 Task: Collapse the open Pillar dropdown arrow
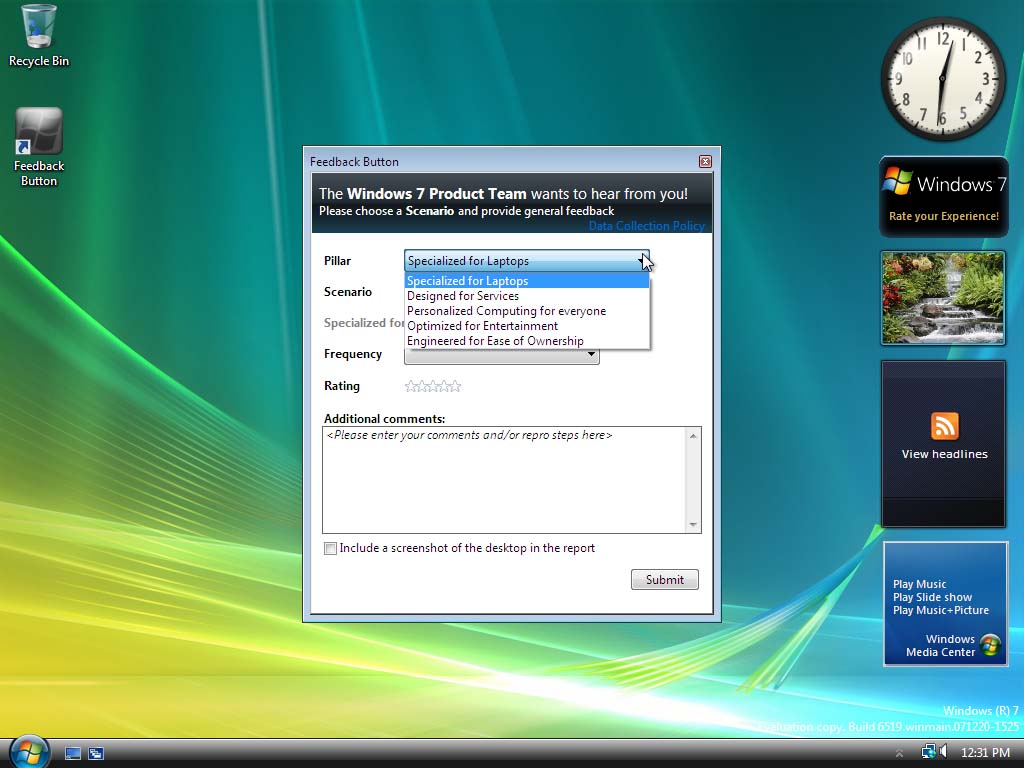(643, 260)
